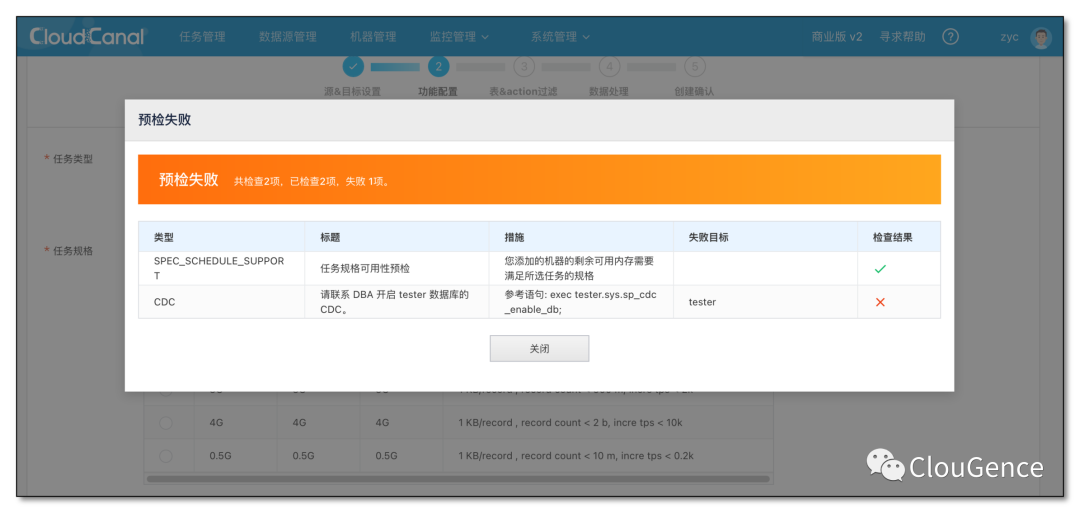This screenshot has width=1080, height=513.
Task: Click 任务规格可用性预检 title cell
Action: (397, 269)
